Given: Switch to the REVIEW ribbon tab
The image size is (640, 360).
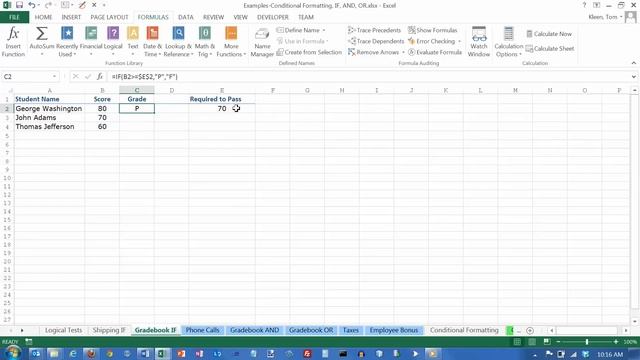Looking at the screenshot, I should tap(213, 17).
